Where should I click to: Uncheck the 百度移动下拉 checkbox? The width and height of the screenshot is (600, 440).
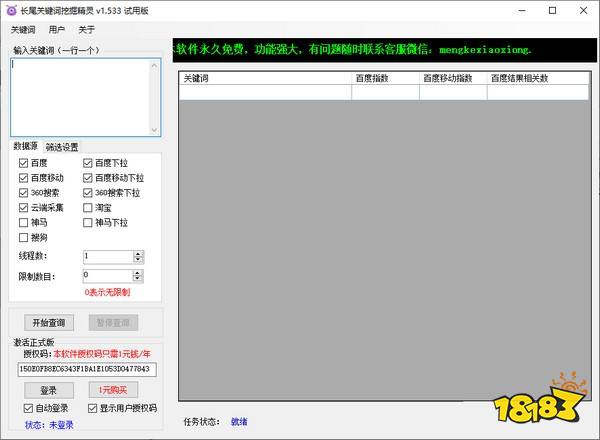point(88,178)
